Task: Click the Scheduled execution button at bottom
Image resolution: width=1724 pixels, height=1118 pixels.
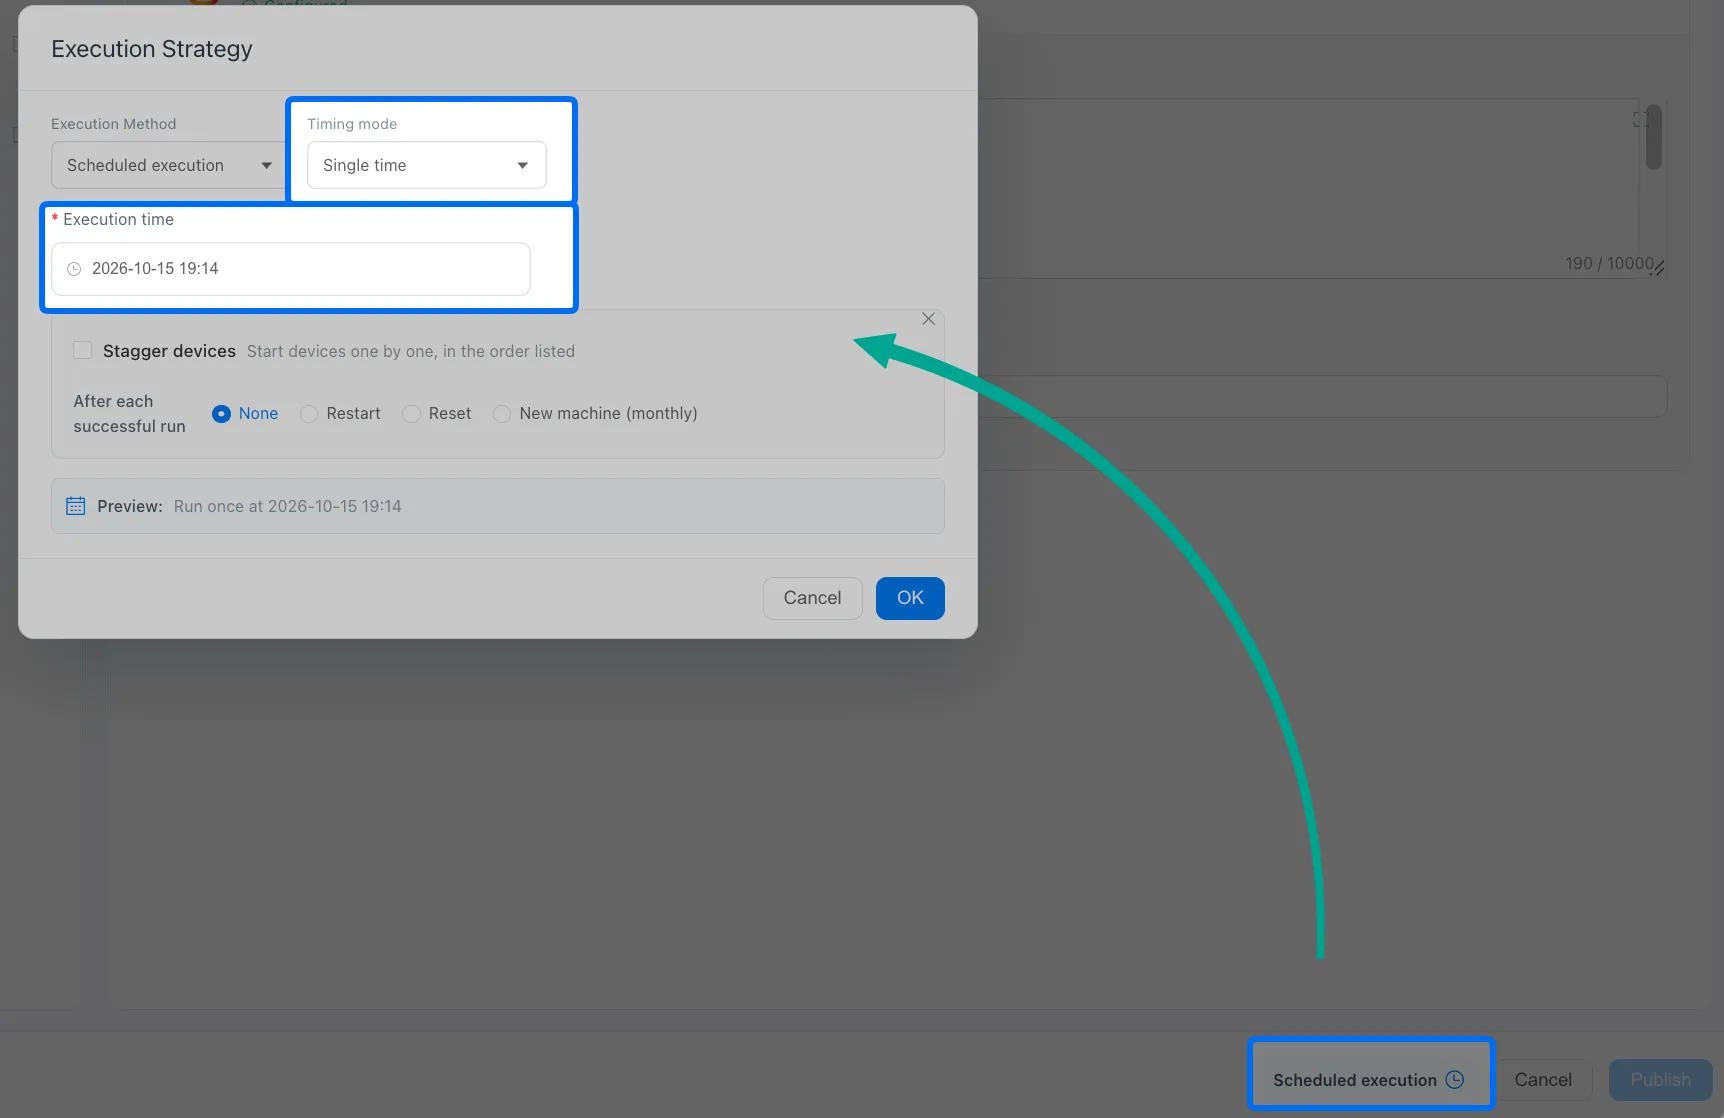Action: (1369, 1080)
